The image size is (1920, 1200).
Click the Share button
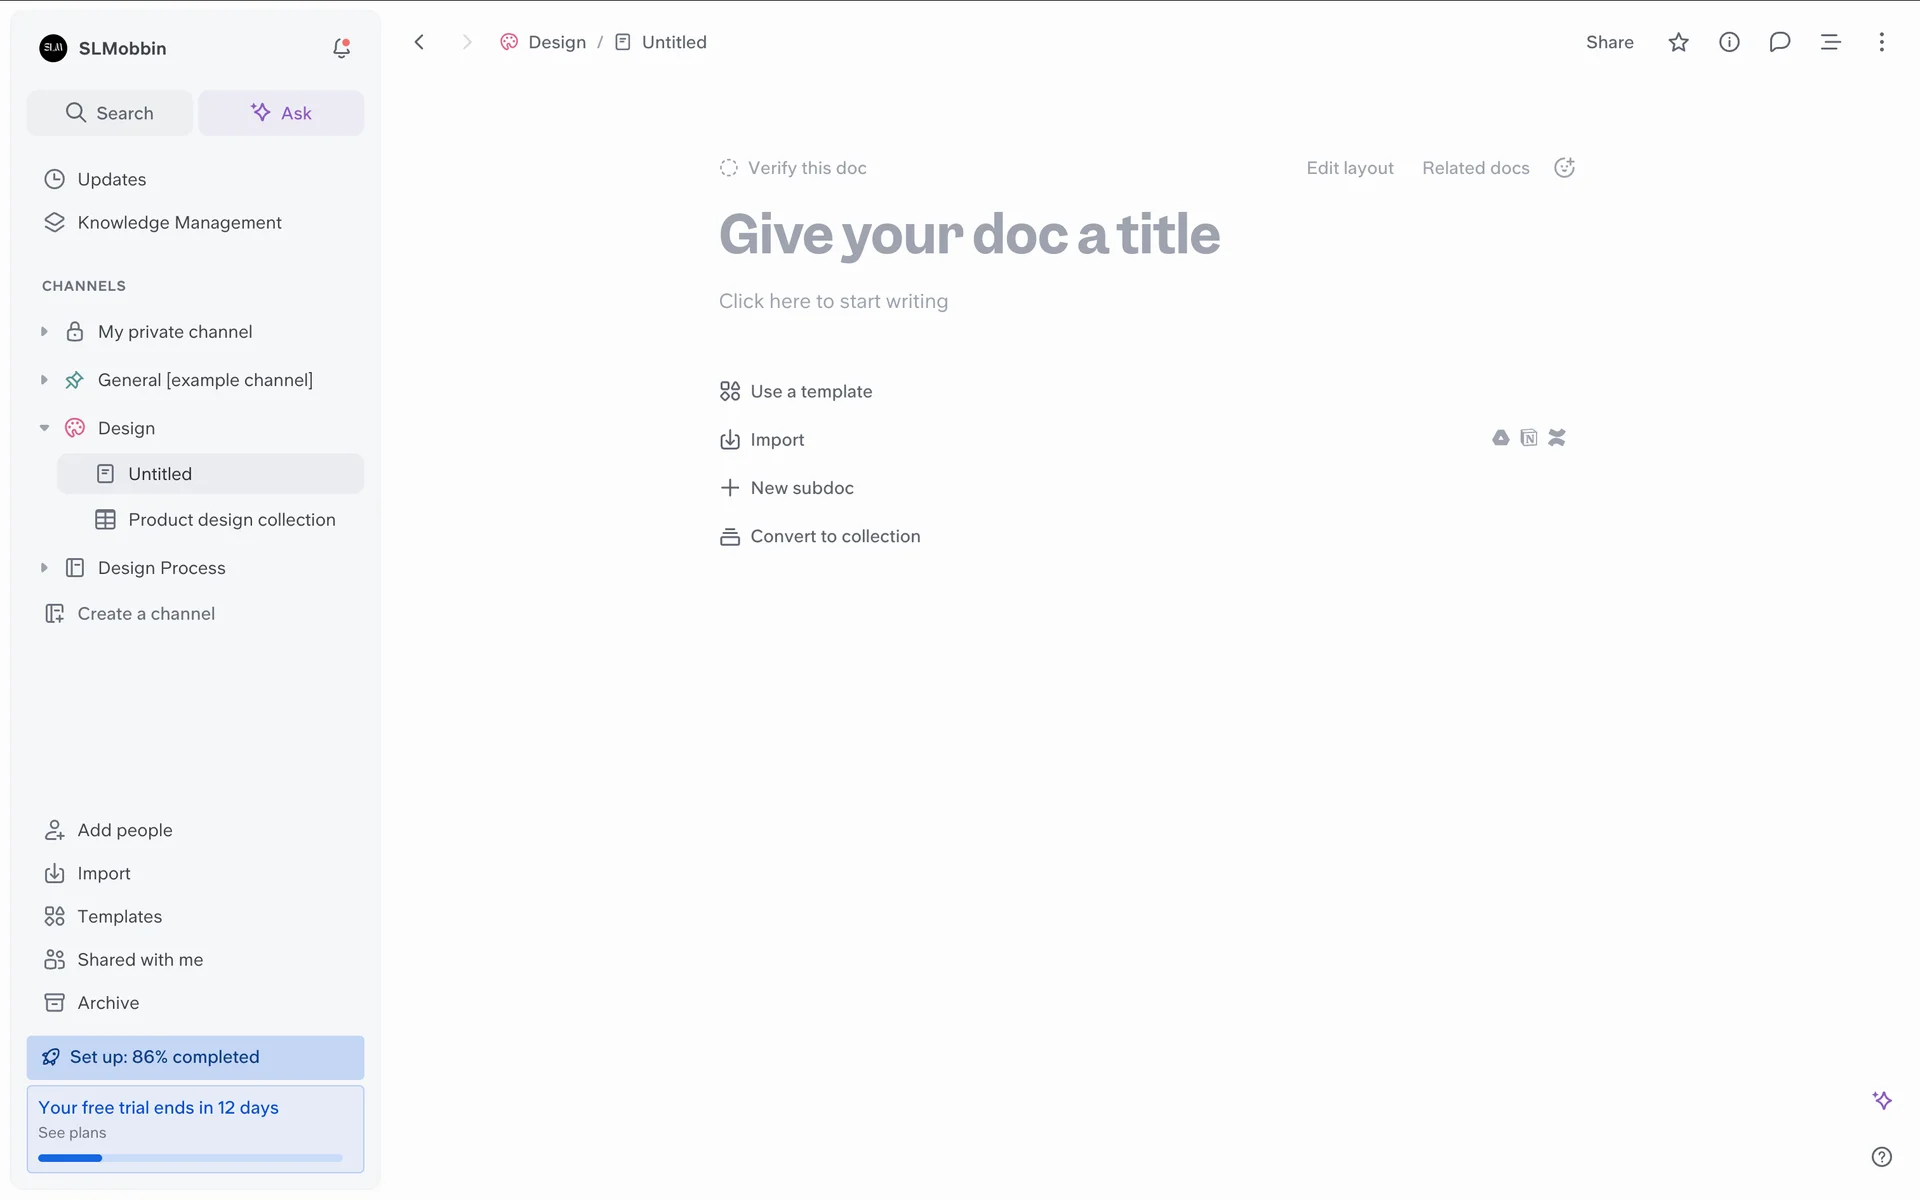tap(1609, 42)
